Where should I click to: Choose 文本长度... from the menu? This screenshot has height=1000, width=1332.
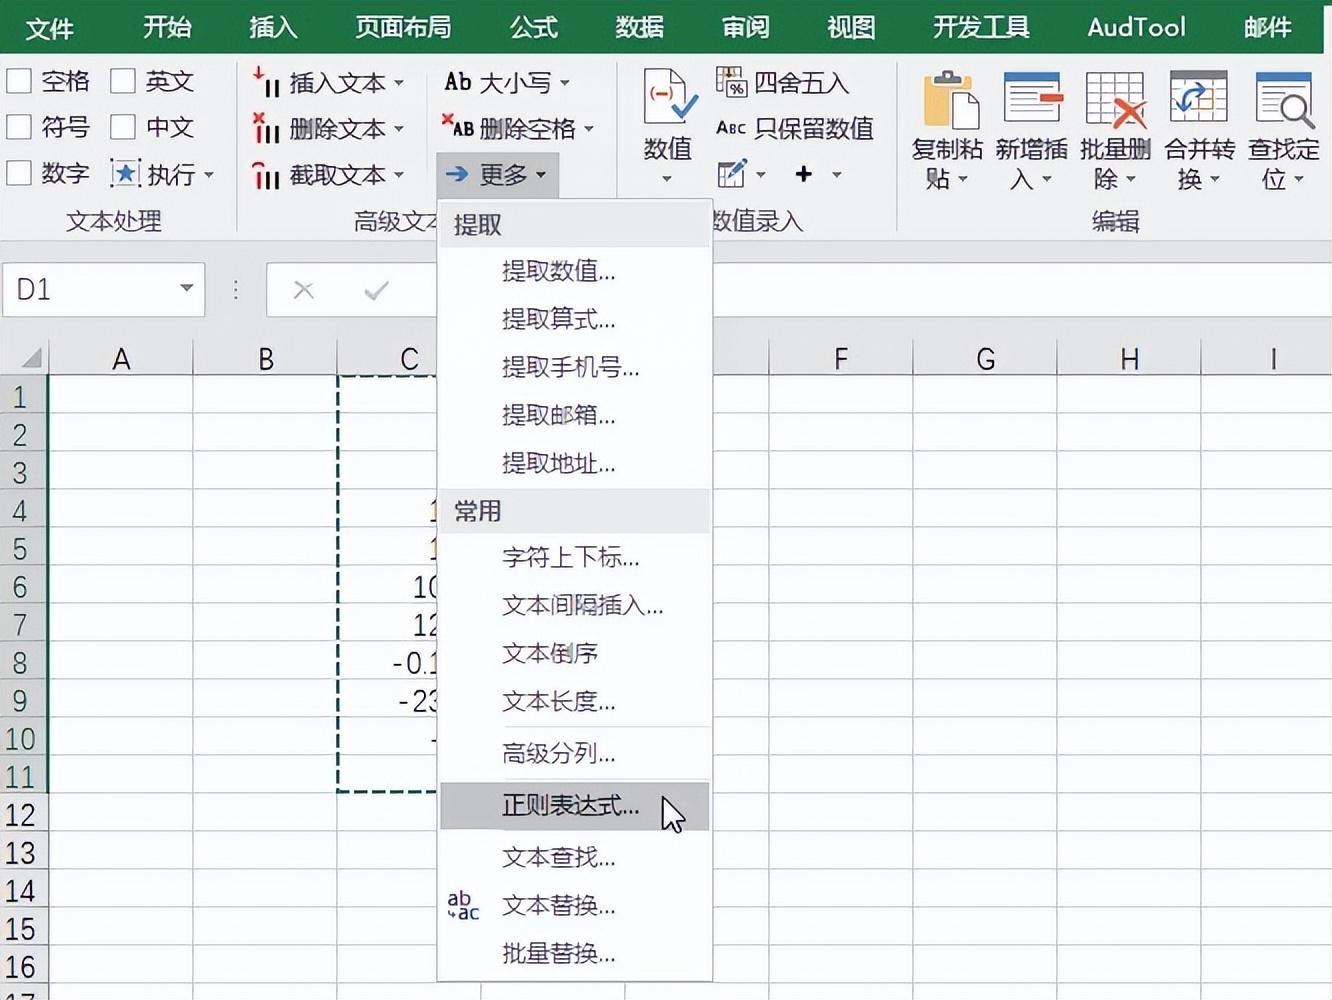(575, 701)
